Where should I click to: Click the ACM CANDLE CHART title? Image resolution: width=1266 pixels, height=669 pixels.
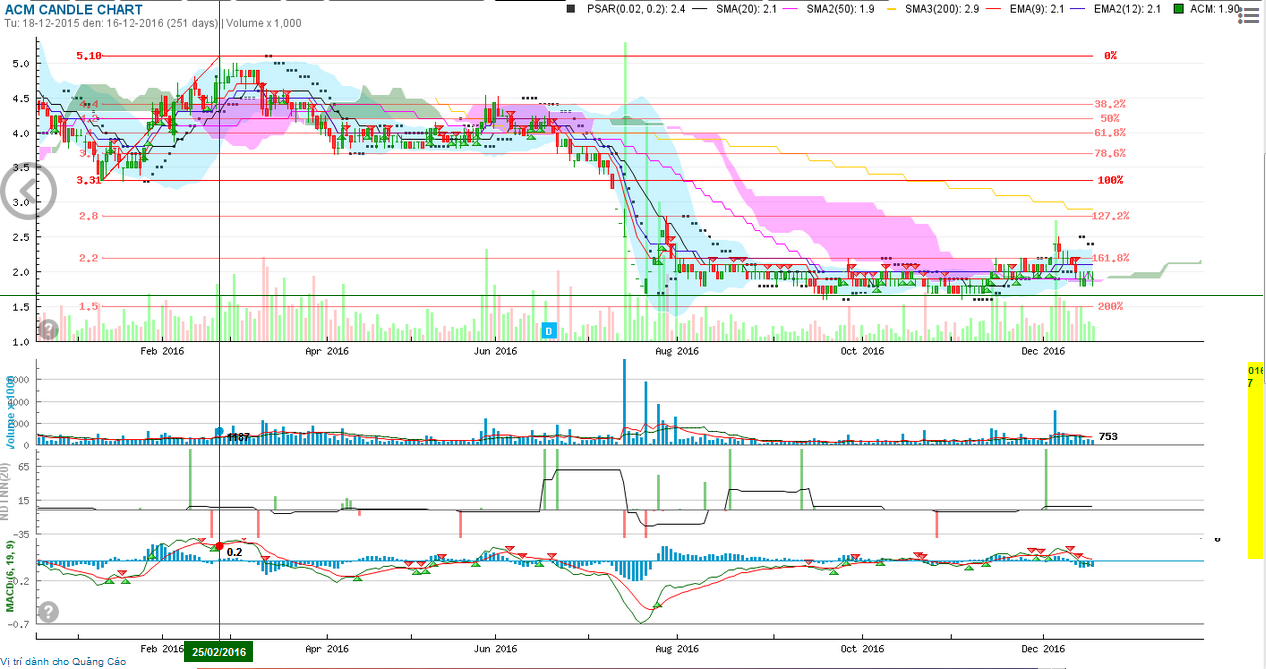[x=74, y=9]
